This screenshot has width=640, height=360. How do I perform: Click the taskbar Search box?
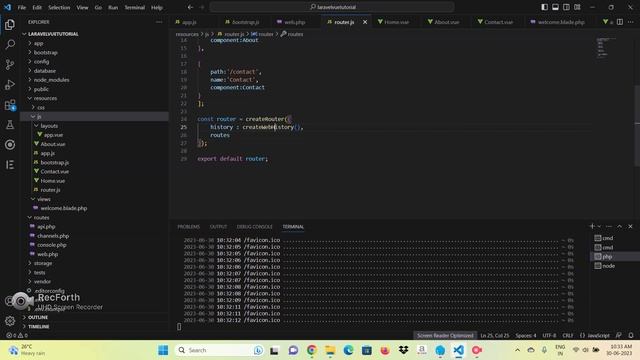coord(220,350)
